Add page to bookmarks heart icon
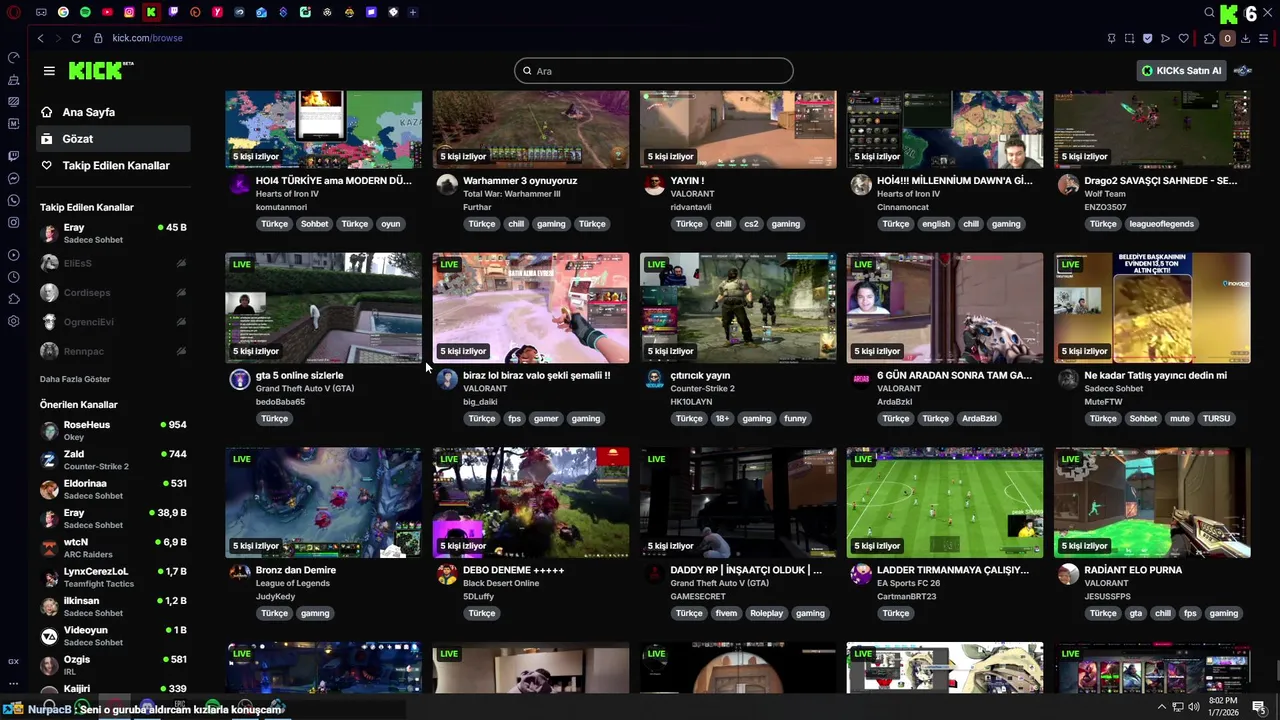1280x720 pixels. tap(1184, 38)
